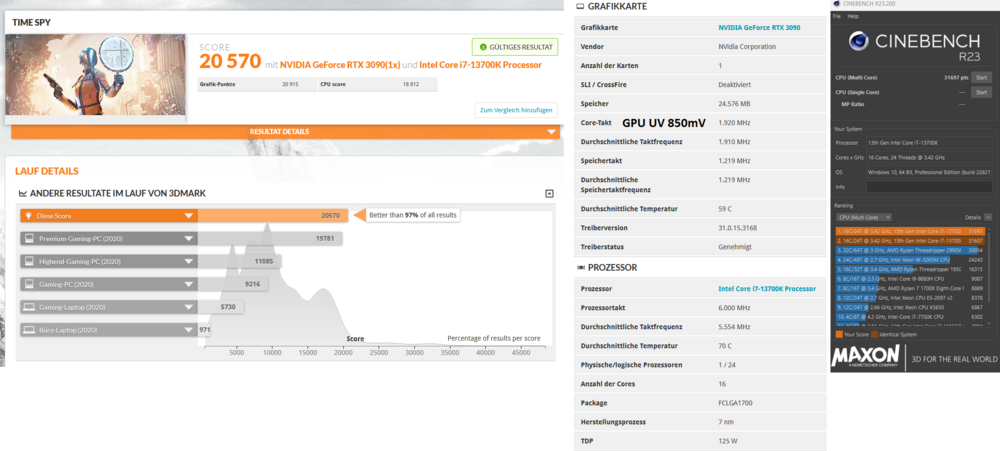1000x451 pixels.
Task: Expand the Büro-Laptop (2020) dropdown arrow
Action: [x=188, y=330]
